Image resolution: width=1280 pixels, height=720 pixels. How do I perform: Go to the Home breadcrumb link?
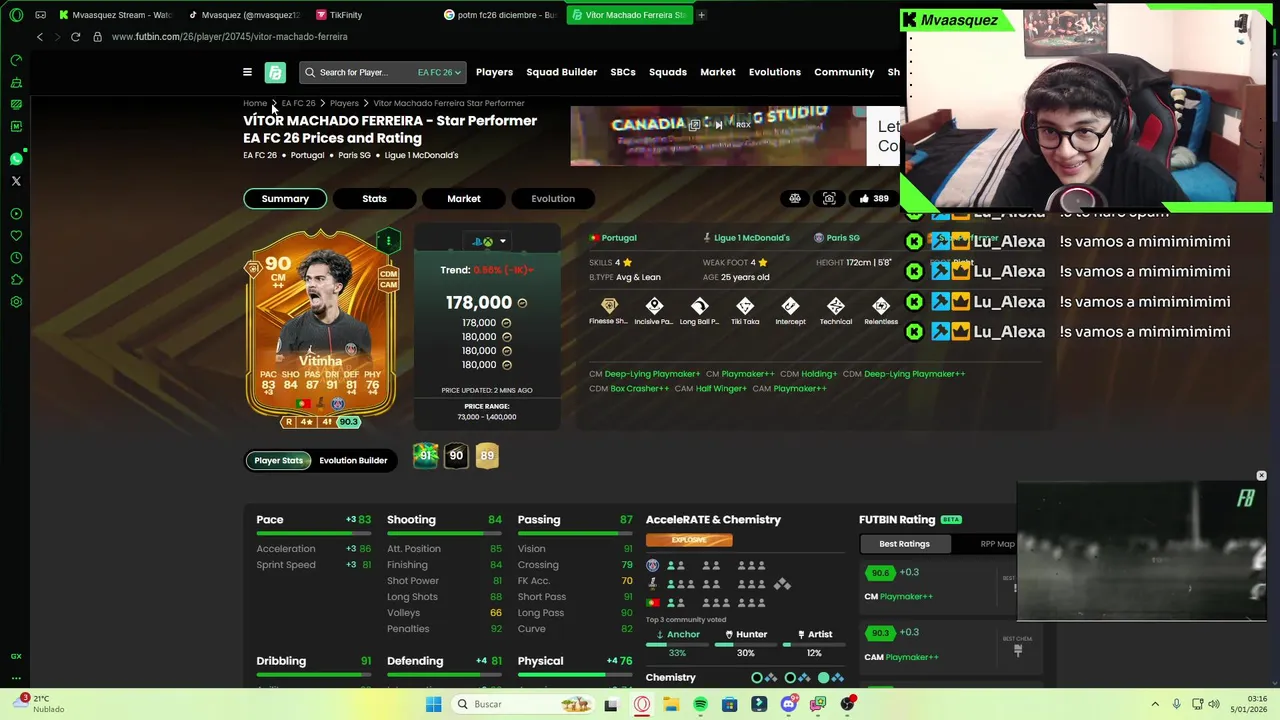[255, 103]
